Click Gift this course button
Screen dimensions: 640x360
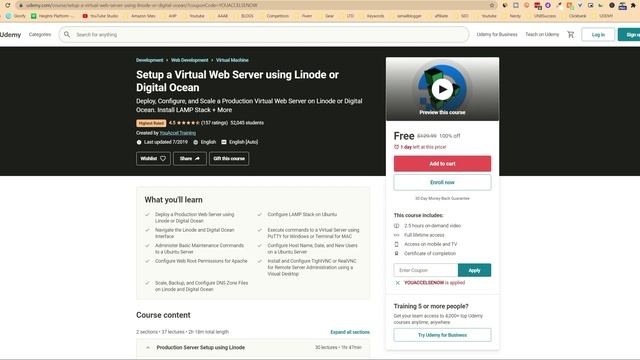229,158
